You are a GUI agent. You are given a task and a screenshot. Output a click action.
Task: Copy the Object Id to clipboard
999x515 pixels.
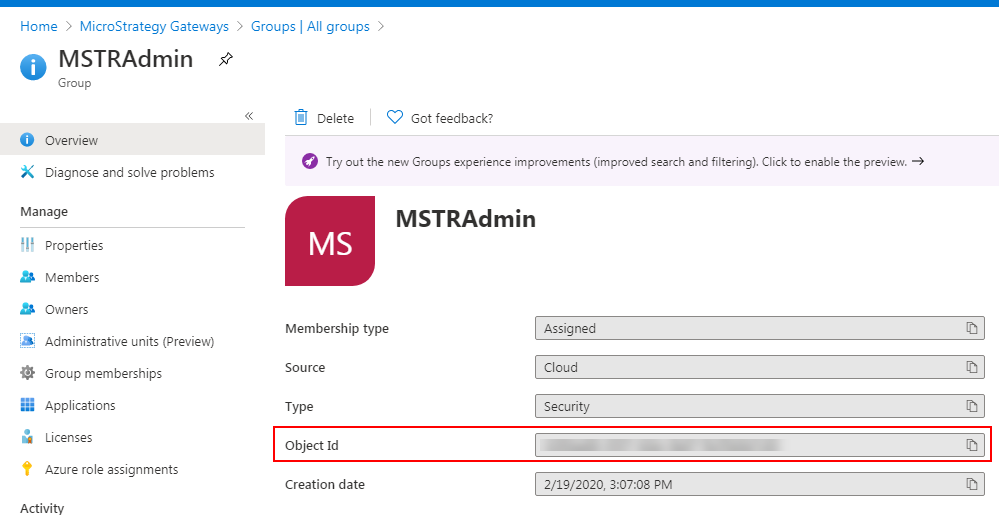point(971,445)
